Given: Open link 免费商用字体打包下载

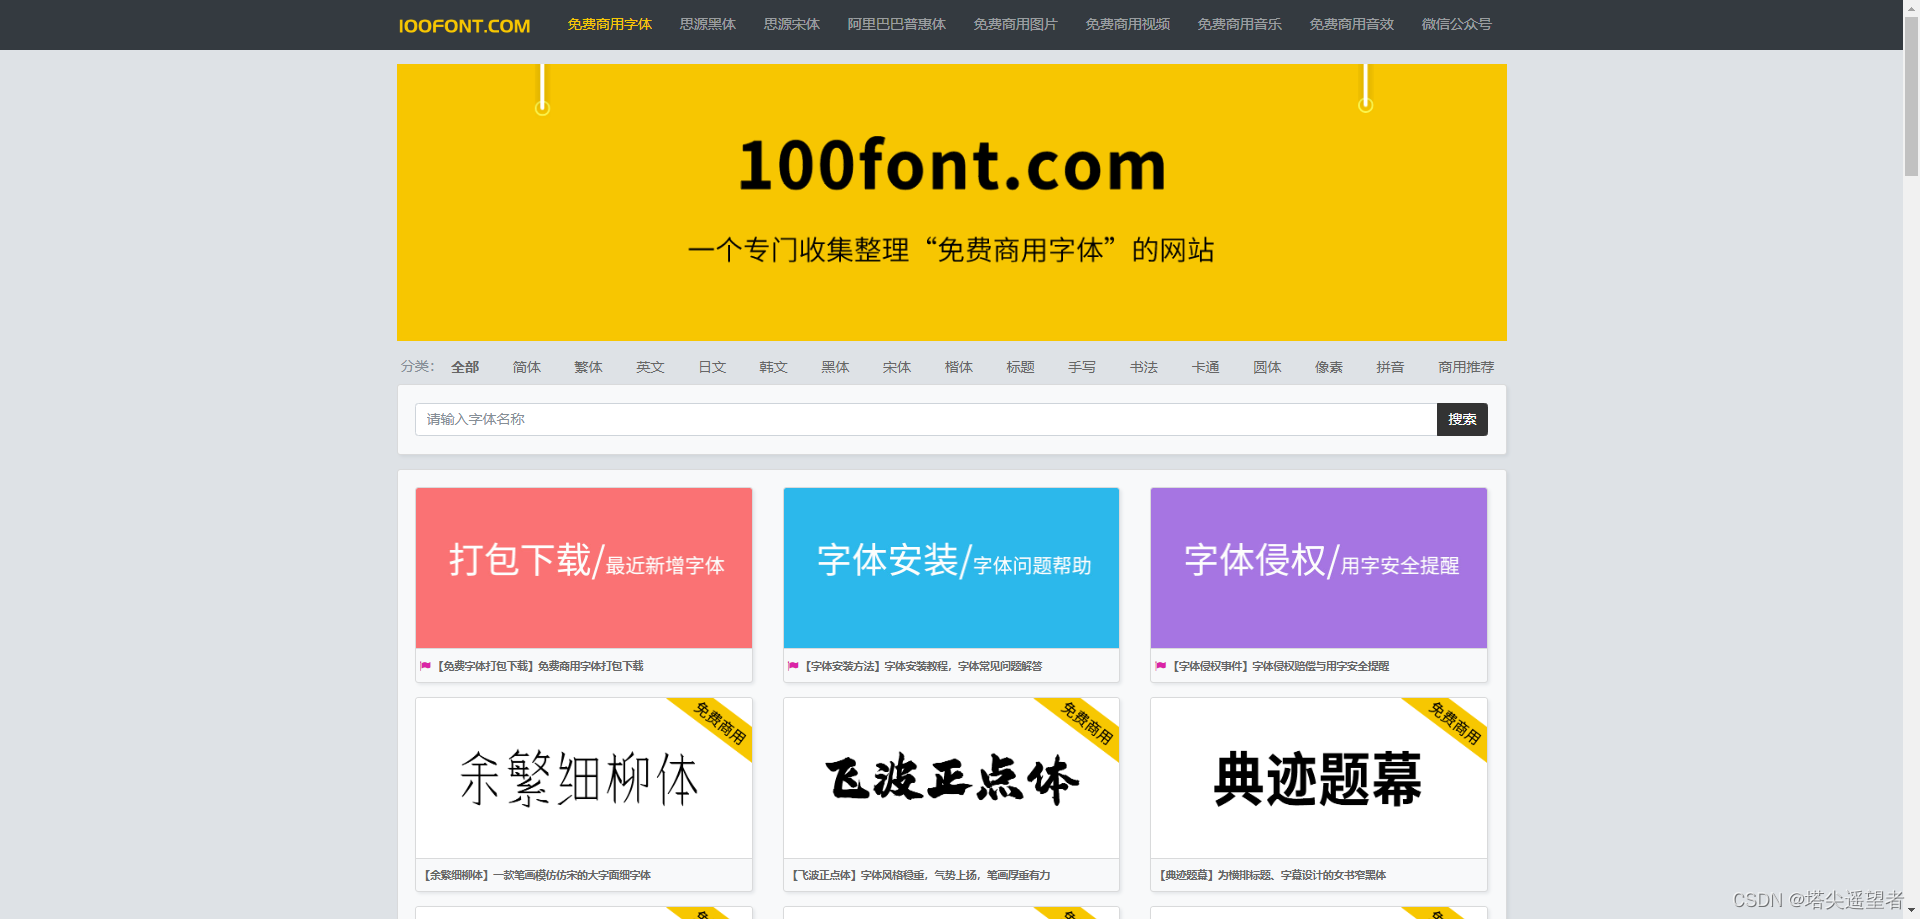Looking at the screenshot, I should pyautogui.click(x=590, y=666).
